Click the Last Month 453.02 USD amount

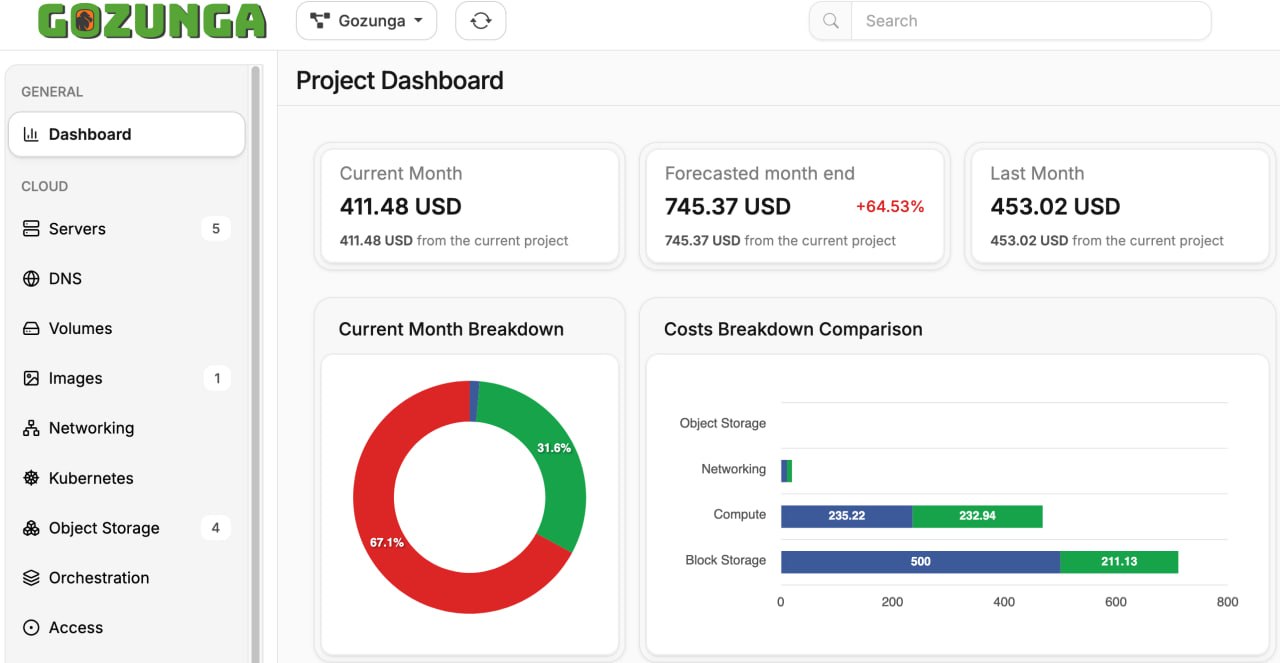coord(1055,207)
